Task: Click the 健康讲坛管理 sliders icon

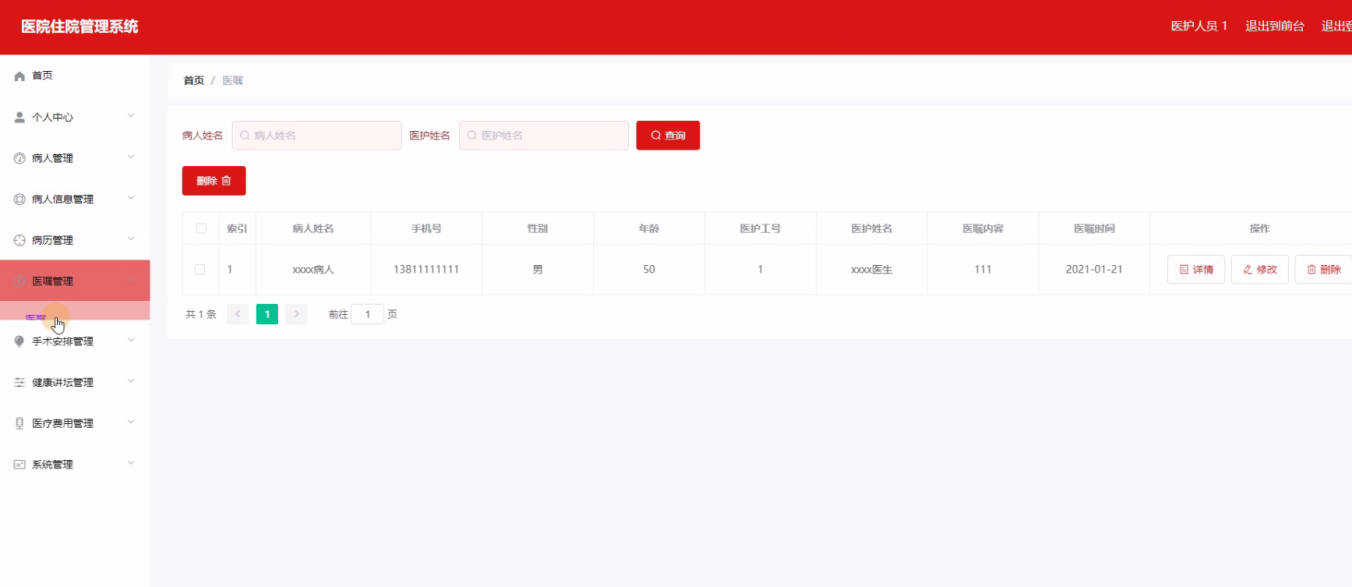Action: [19, 382]
